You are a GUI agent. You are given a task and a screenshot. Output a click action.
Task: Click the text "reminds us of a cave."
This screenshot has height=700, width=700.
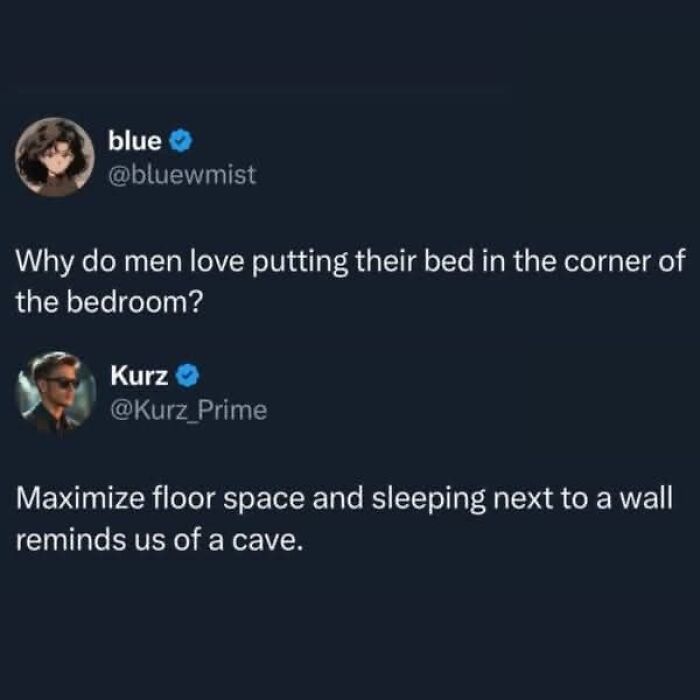pyautogui.click(x=159, y=540)
